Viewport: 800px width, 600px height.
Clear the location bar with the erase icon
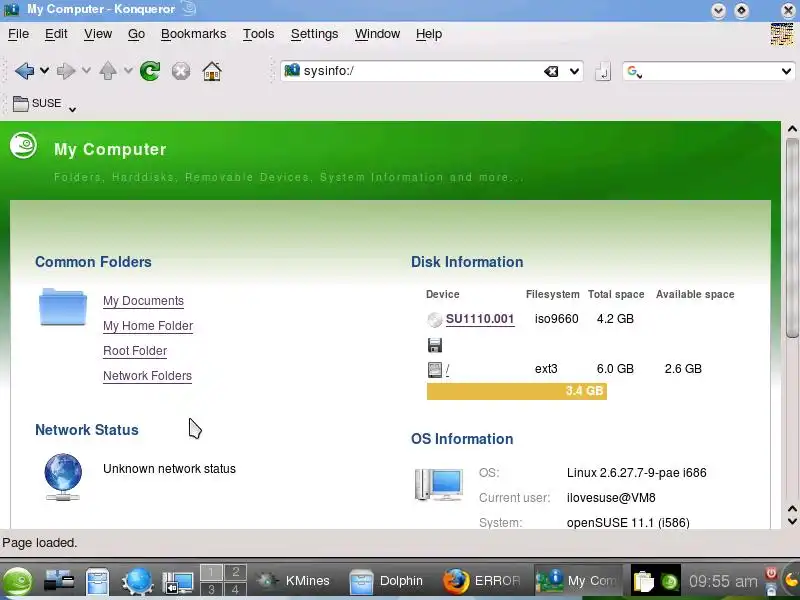tap(551, 71)
